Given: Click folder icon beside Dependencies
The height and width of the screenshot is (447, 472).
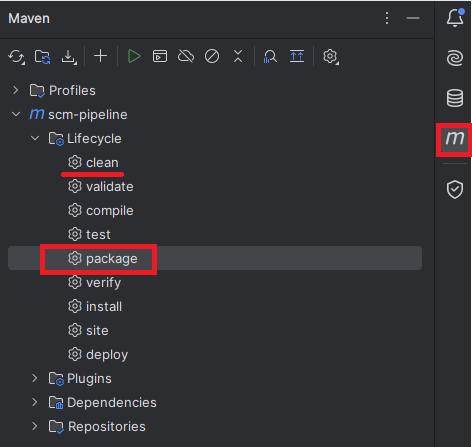Looking at the screenshot, I should click(56, 403).
